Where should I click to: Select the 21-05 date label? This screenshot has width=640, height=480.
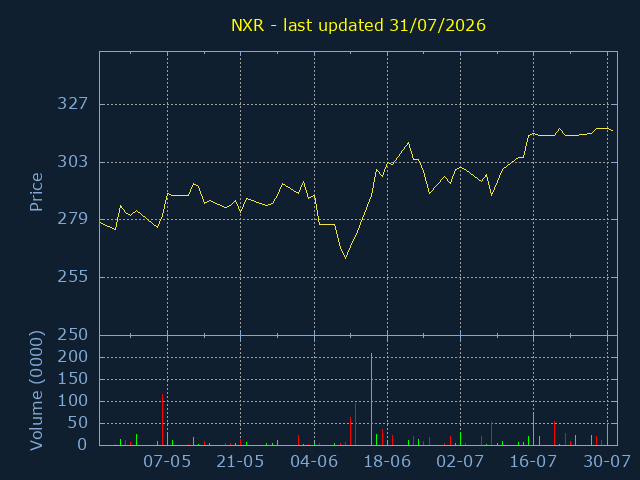[240, 462]
